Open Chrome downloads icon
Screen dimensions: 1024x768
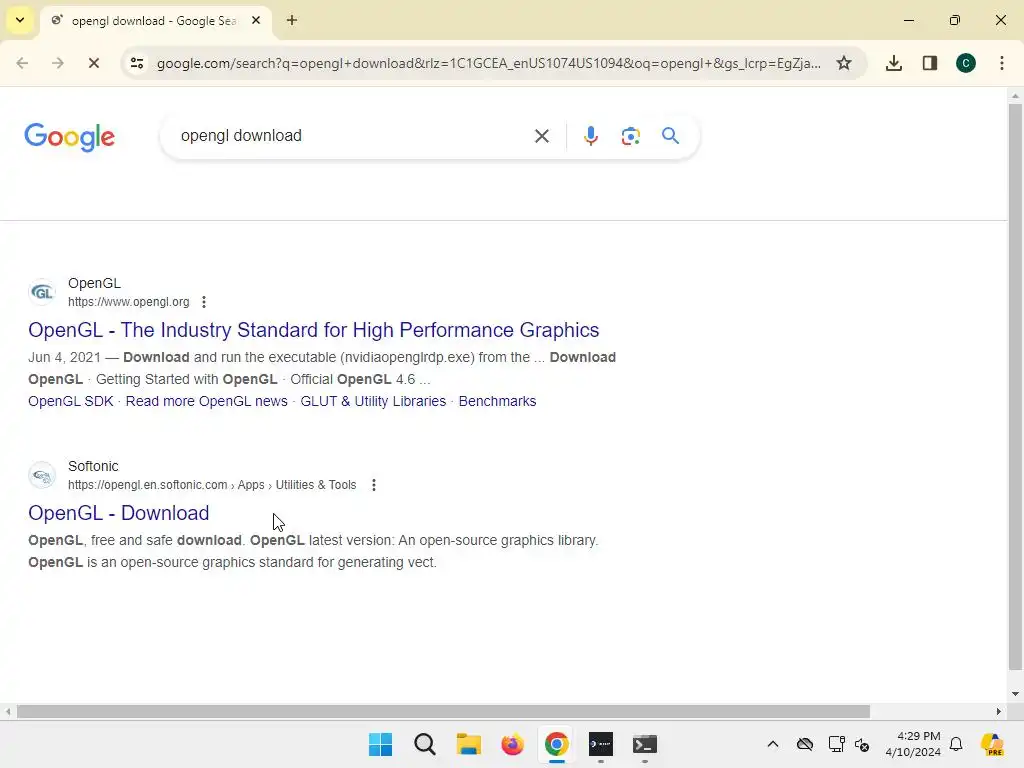tap(894, 63)
